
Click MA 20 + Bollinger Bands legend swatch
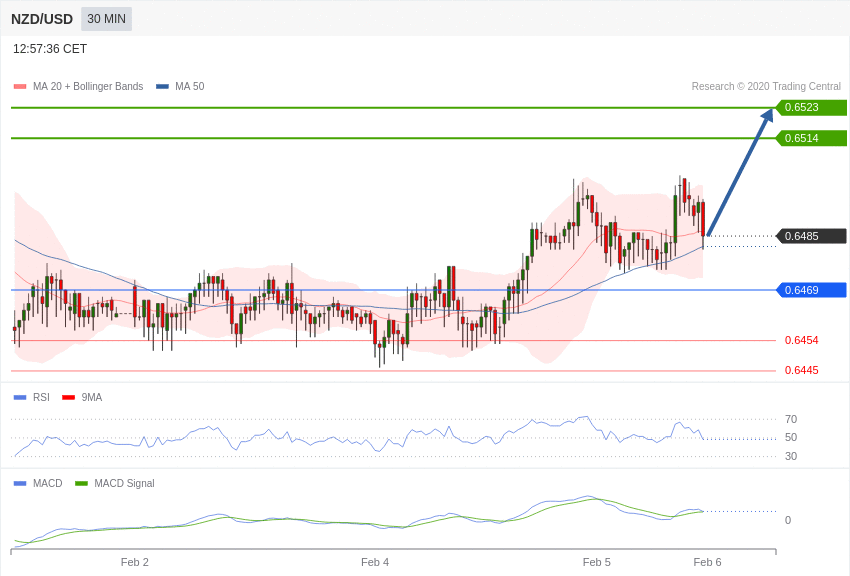pyautogui.click(x=20, y=87)
